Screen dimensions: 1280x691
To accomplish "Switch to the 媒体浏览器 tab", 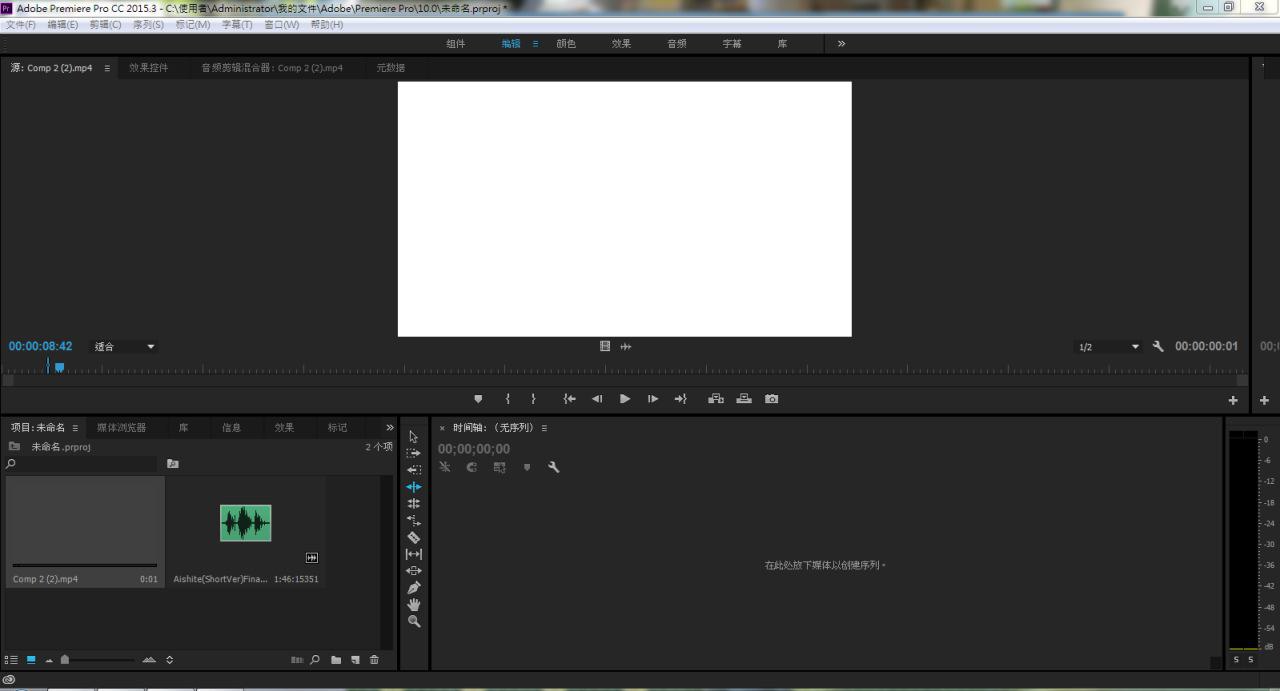I will tap(121, 428).
